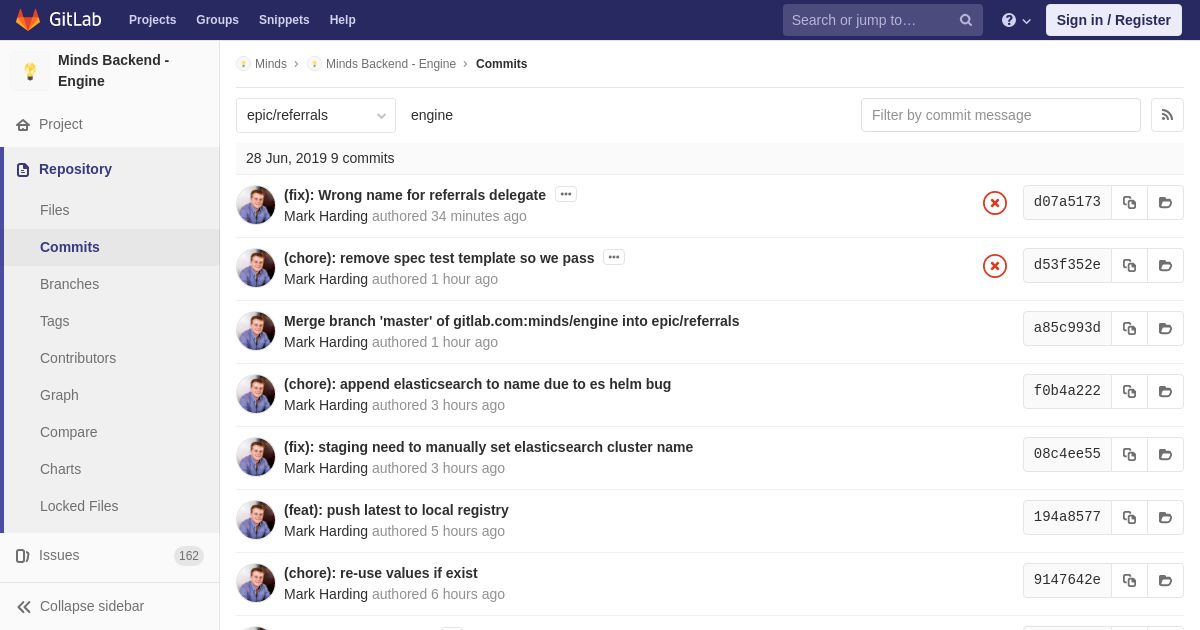Click the Collapse sidebar double-chevron icon

pyautogui.click(x=24, y=607)
